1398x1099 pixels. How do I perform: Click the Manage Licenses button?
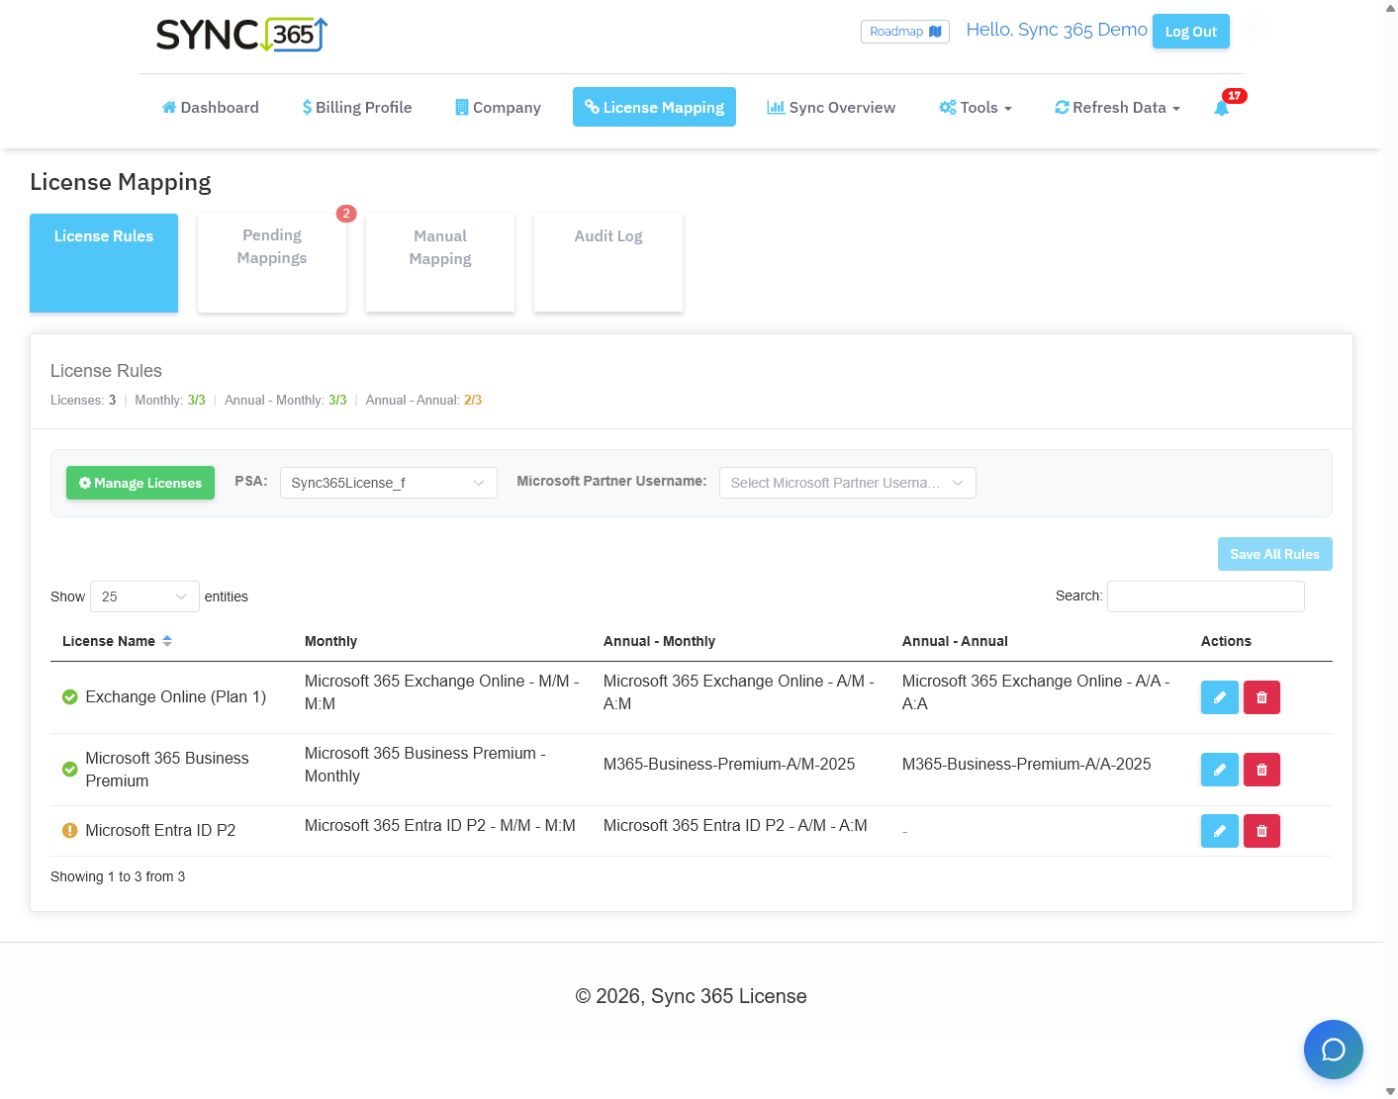click(x=140, y=483)
